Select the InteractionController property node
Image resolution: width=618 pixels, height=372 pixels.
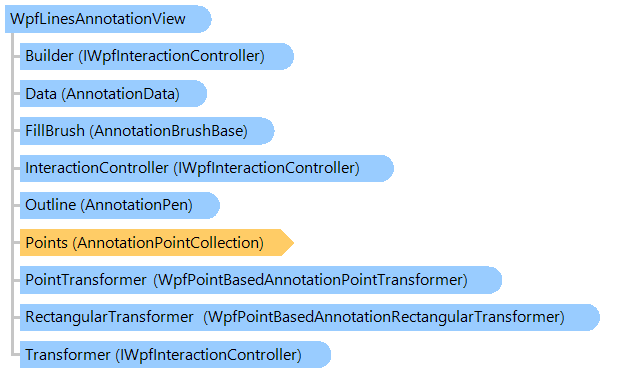pyautogui.click(x=207, y=168)
